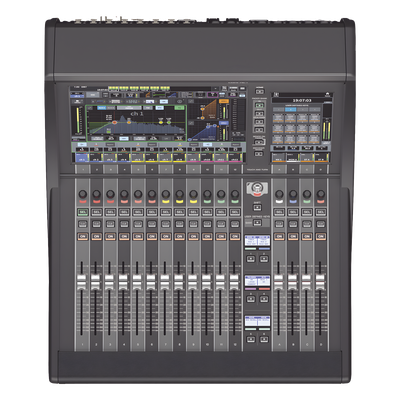Tap the first User Defined Key tile
The height and width of the screenshot is (400, 400).
[279, 118]
